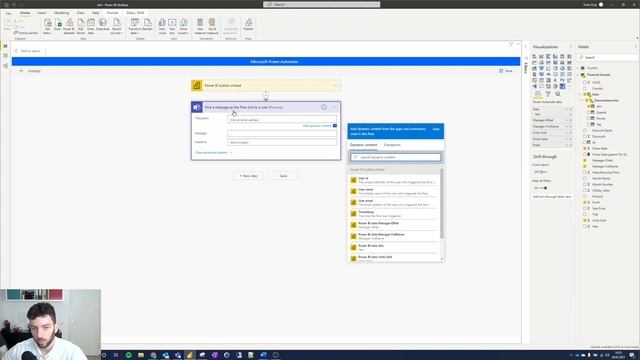Image resolution: width=640 pixels, height=360 pixels.
Task: Collapse the Financial Sample table
Action: tap(578, 75)
